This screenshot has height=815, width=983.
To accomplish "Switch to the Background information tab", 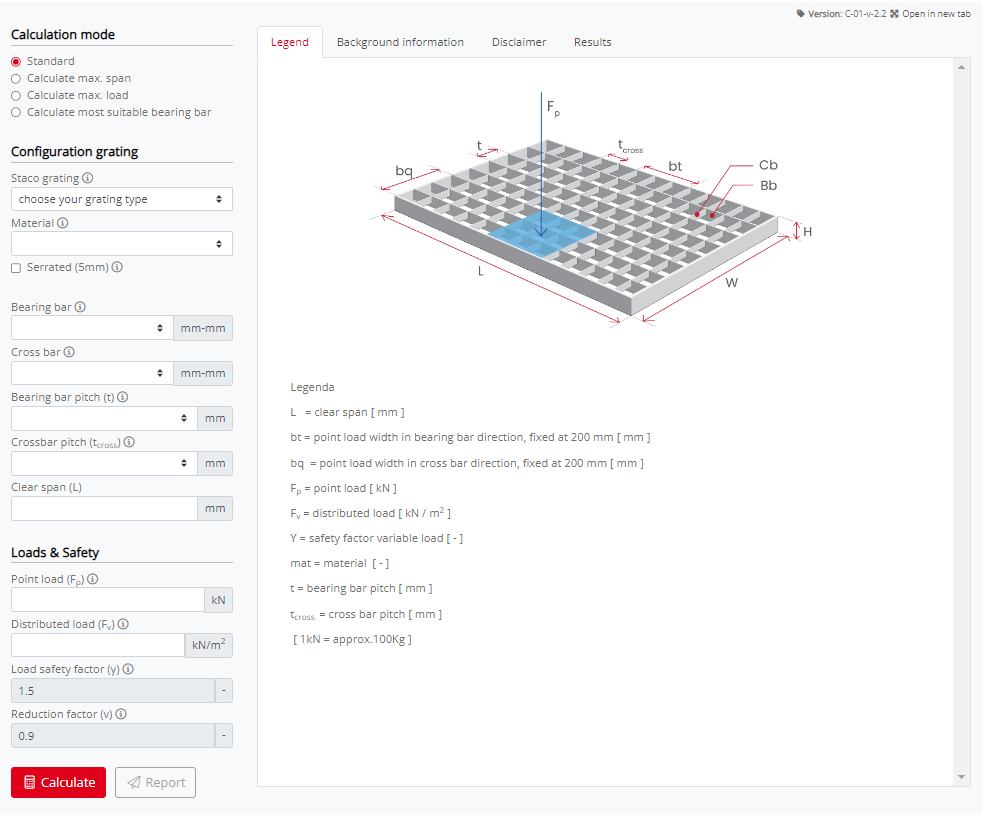I will [x=400, y=42].
